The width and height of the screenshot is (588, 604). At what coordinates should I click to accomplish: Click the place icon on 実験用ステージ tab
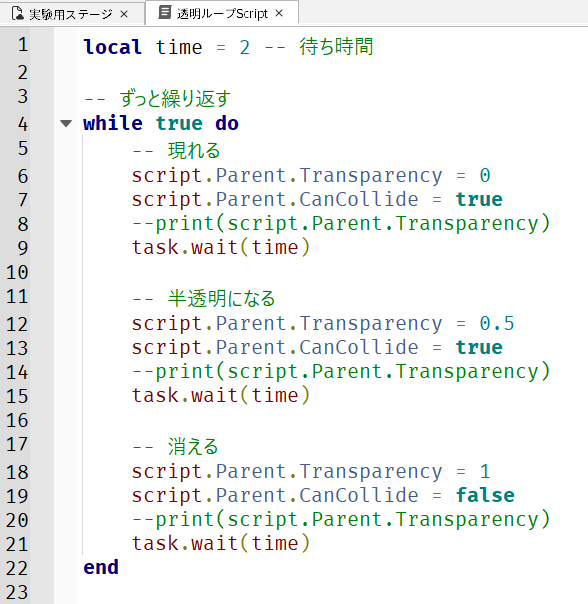click(17, 13)
